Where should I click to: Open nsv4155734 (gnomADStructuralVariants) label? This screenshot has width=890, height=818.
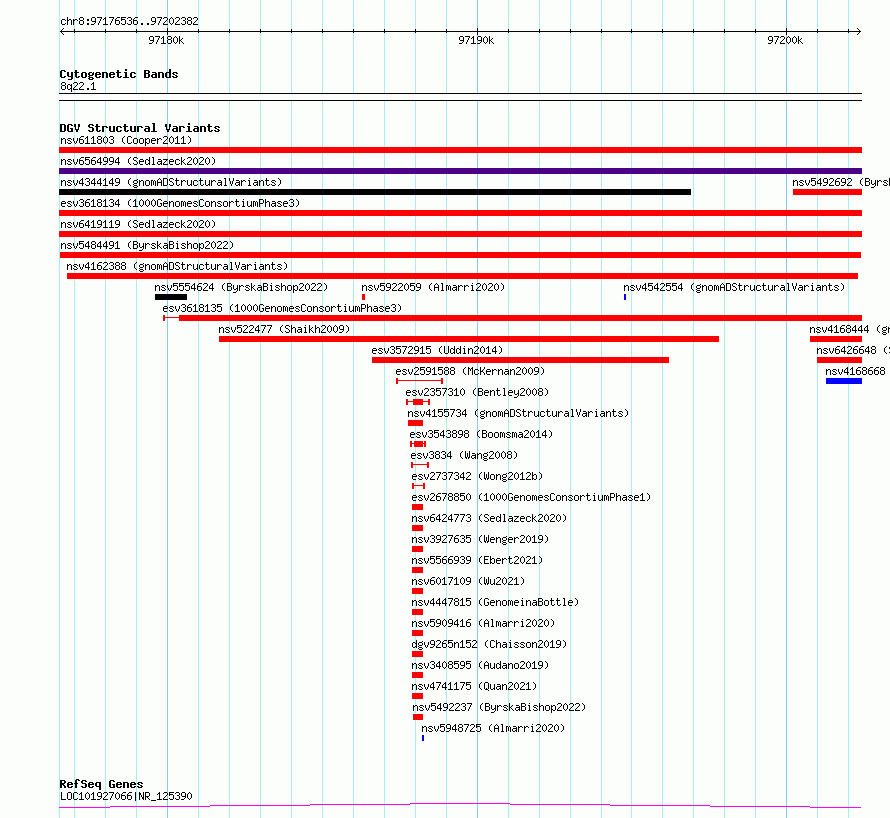[x=518, y=413]
